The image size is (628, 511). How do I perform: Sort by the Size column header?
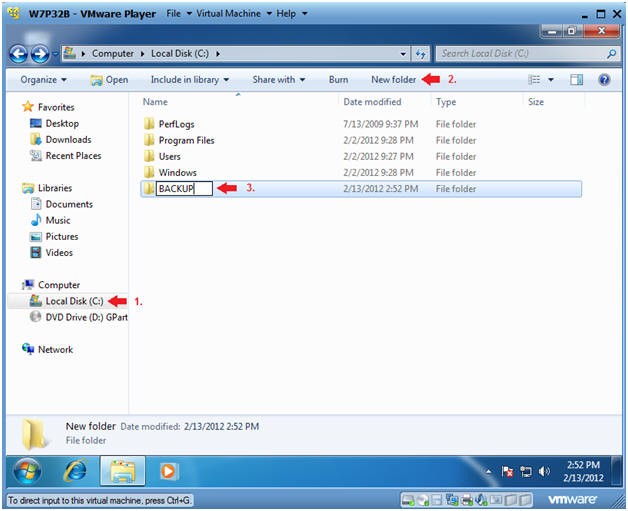[x=535, y=102]
